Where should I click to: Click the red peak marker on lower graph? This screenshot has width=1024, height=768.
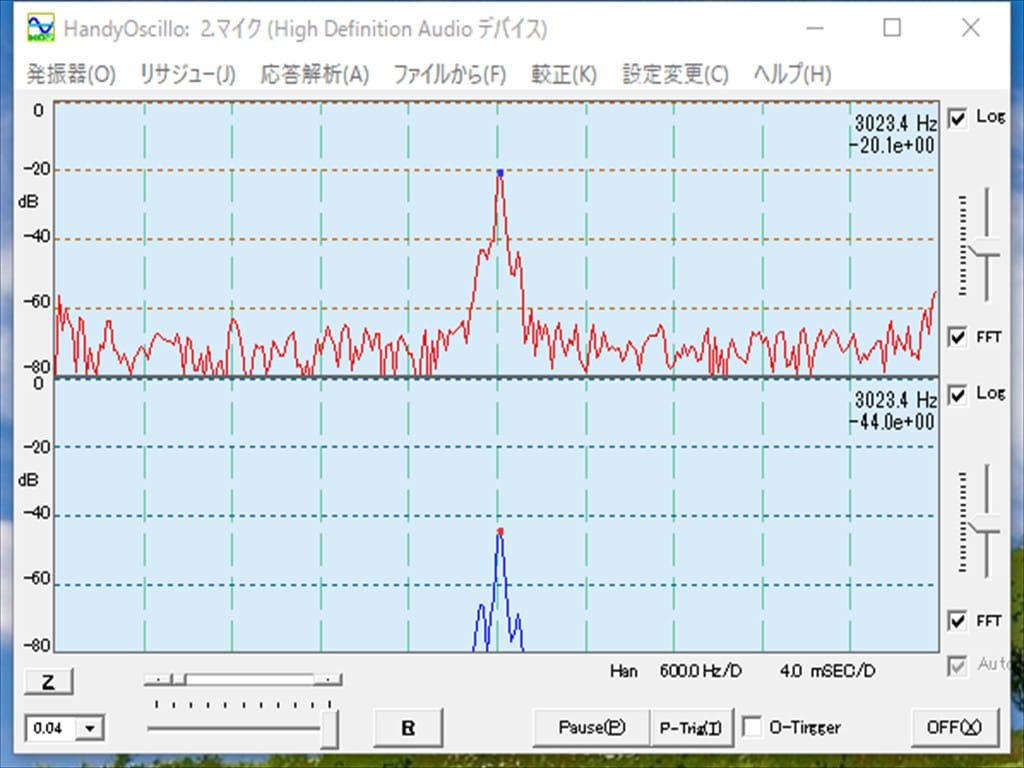(x=500, y=531)
